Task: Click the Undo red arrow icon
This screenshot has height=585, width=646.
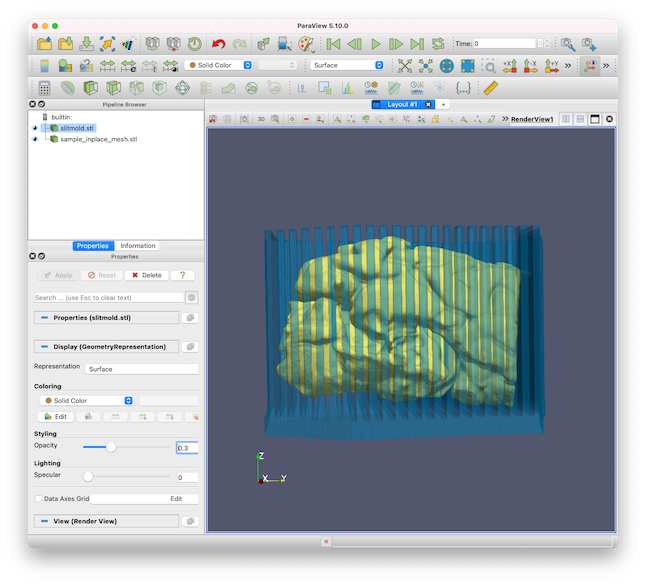Action: 218,44
